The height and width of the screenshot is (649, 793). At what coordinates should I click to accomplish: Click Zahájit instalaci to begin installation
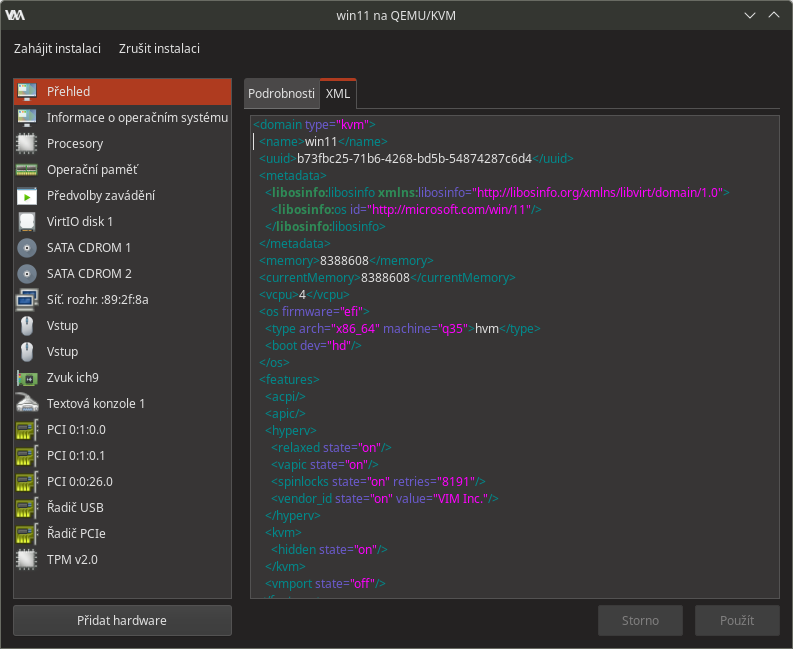coord(57,49)
